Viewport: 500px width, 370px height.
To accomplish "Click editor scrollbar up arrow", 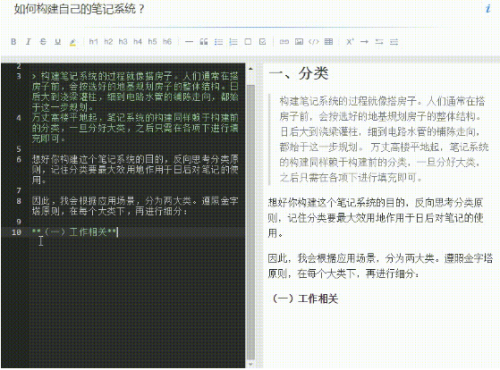I will [251, 69].
